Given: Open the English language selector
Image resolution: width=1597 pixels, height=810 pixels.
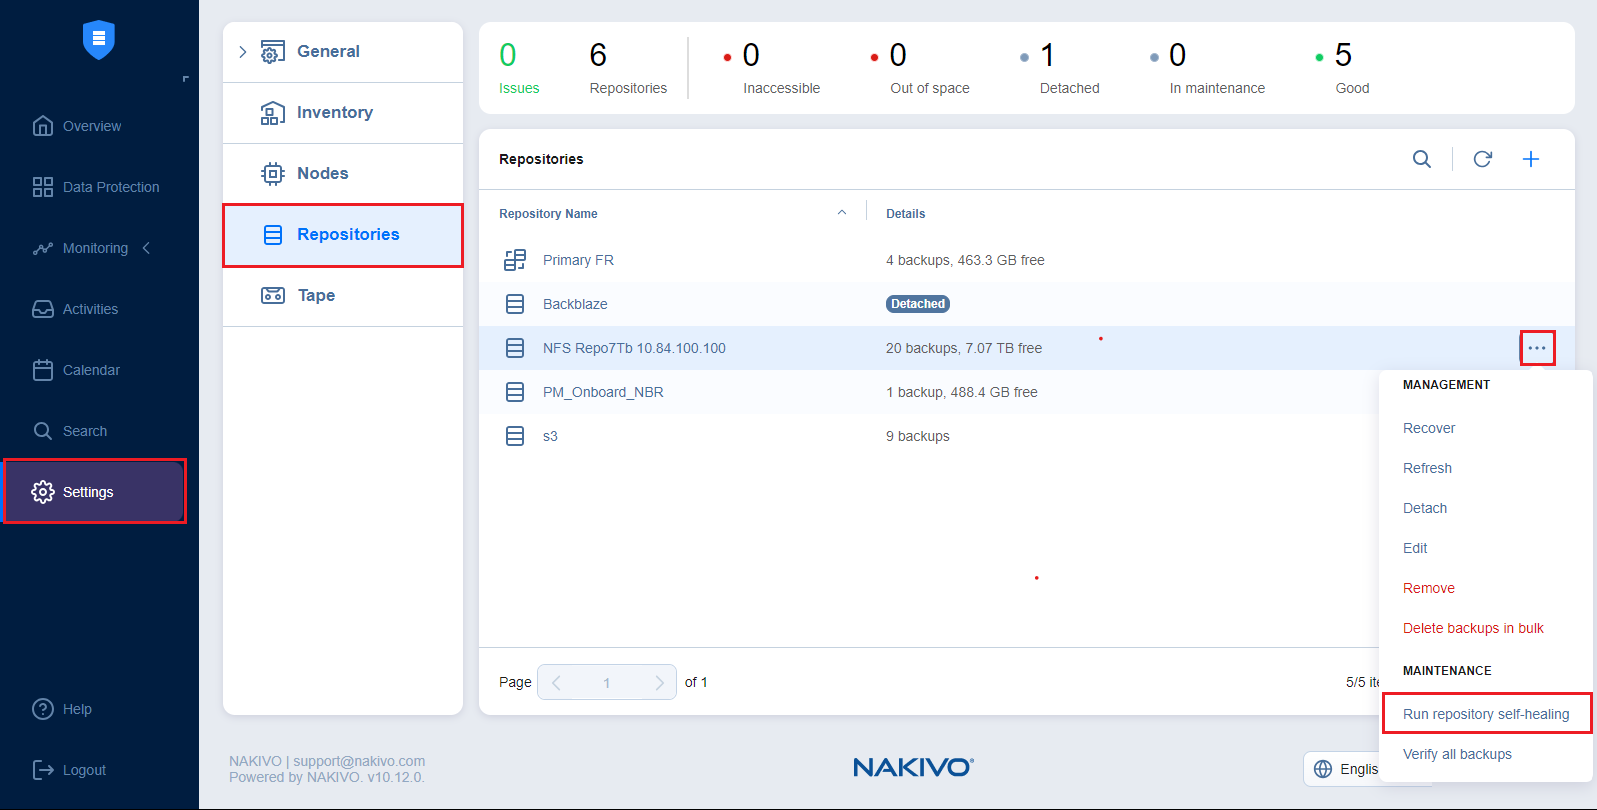Looking at the screenshot, I should [x=1343, y=768].
